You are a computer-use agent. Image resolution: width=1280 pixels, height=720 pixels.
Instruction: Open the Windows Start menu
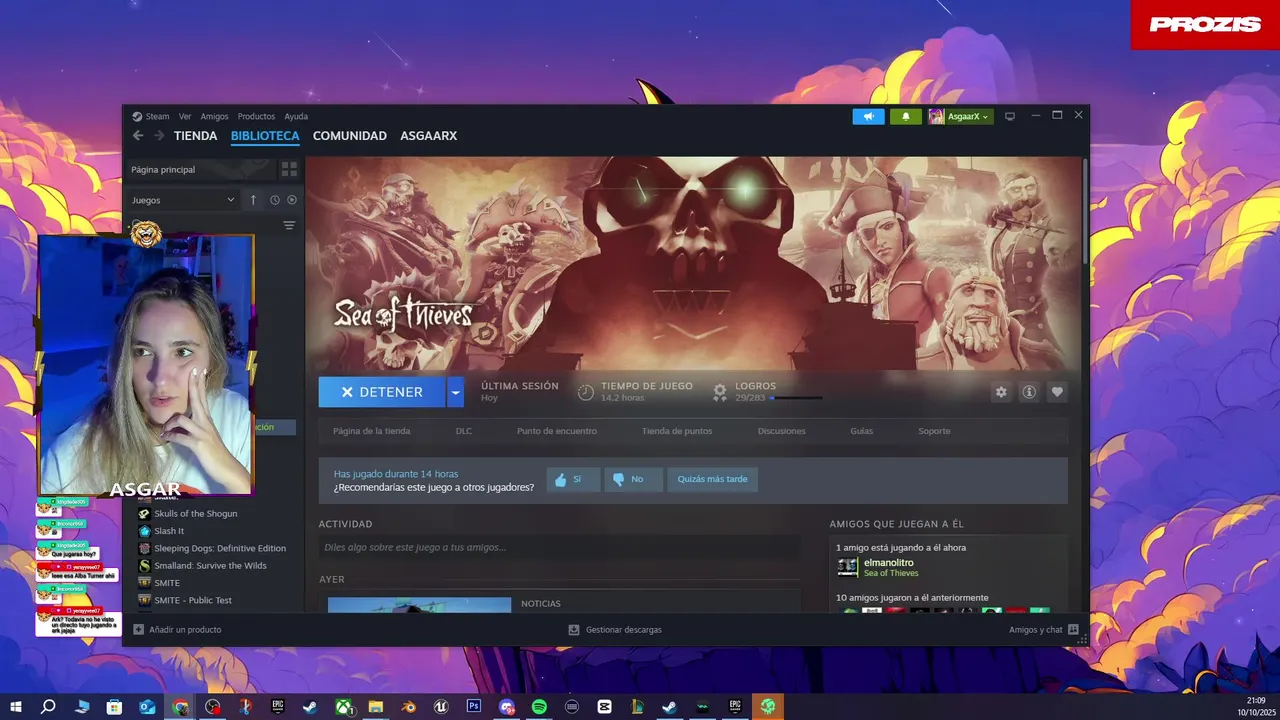[x=16, y=707]
